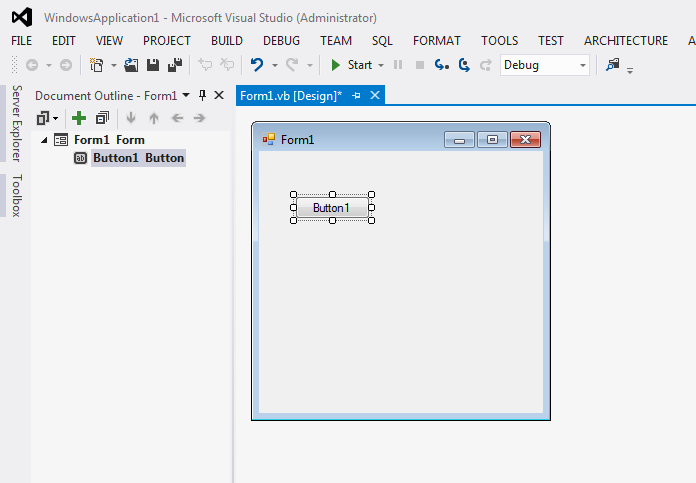Click the Button1 node's button icon
This screenshot has height=483, width=696.
point(80,158)
